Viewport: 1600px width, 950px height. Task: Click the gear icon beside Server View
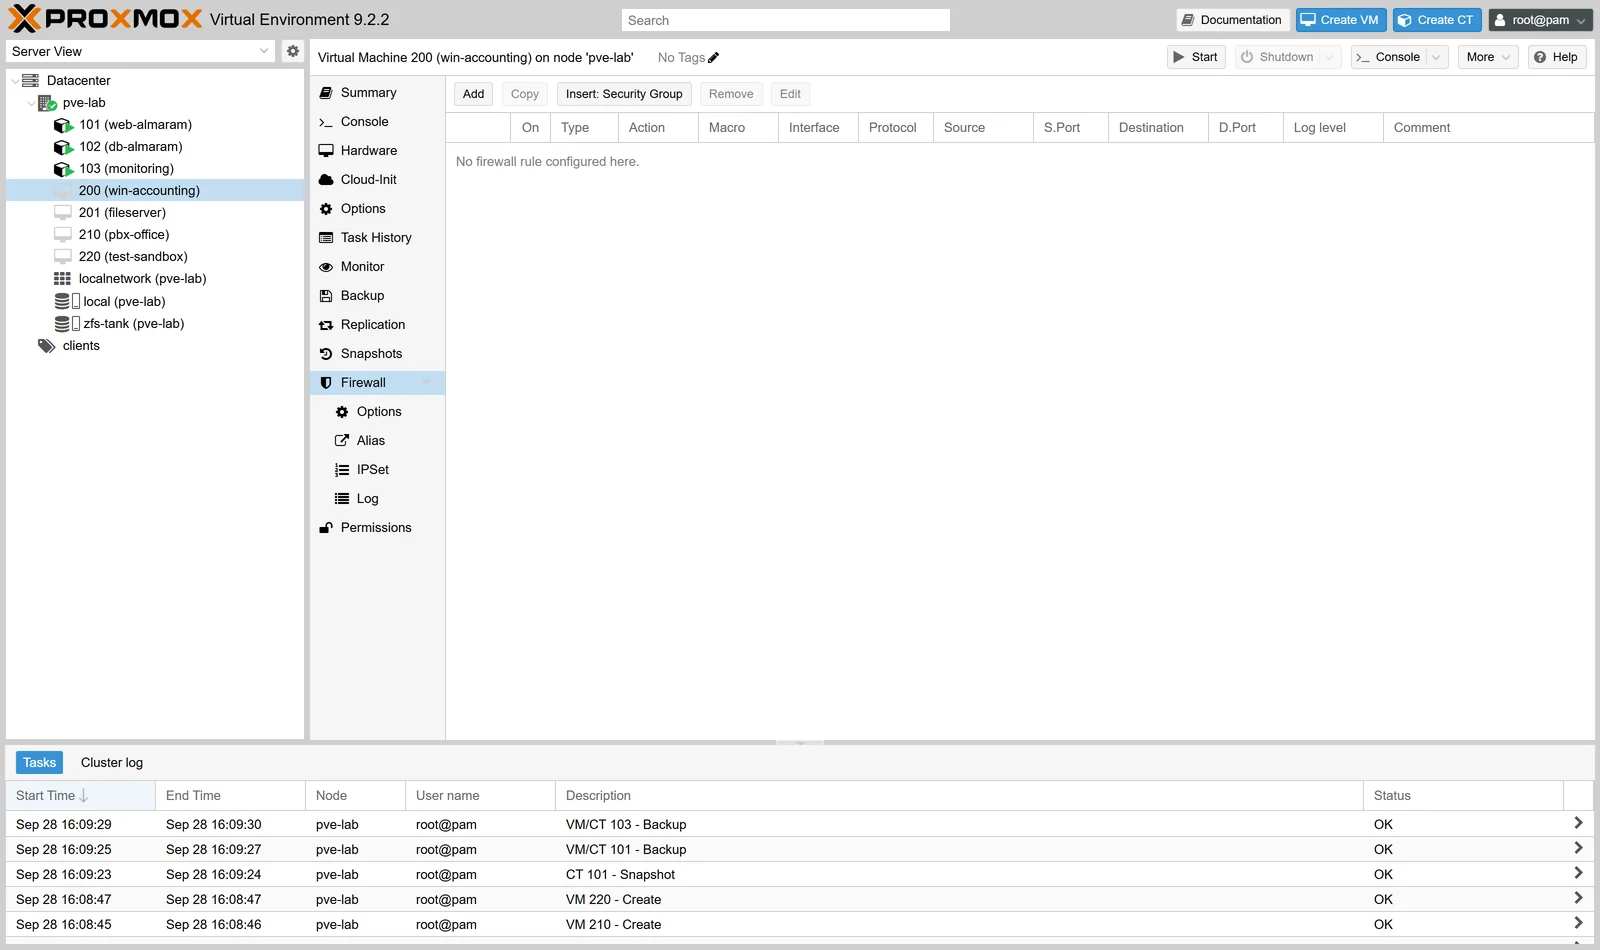tap(292, 51)
